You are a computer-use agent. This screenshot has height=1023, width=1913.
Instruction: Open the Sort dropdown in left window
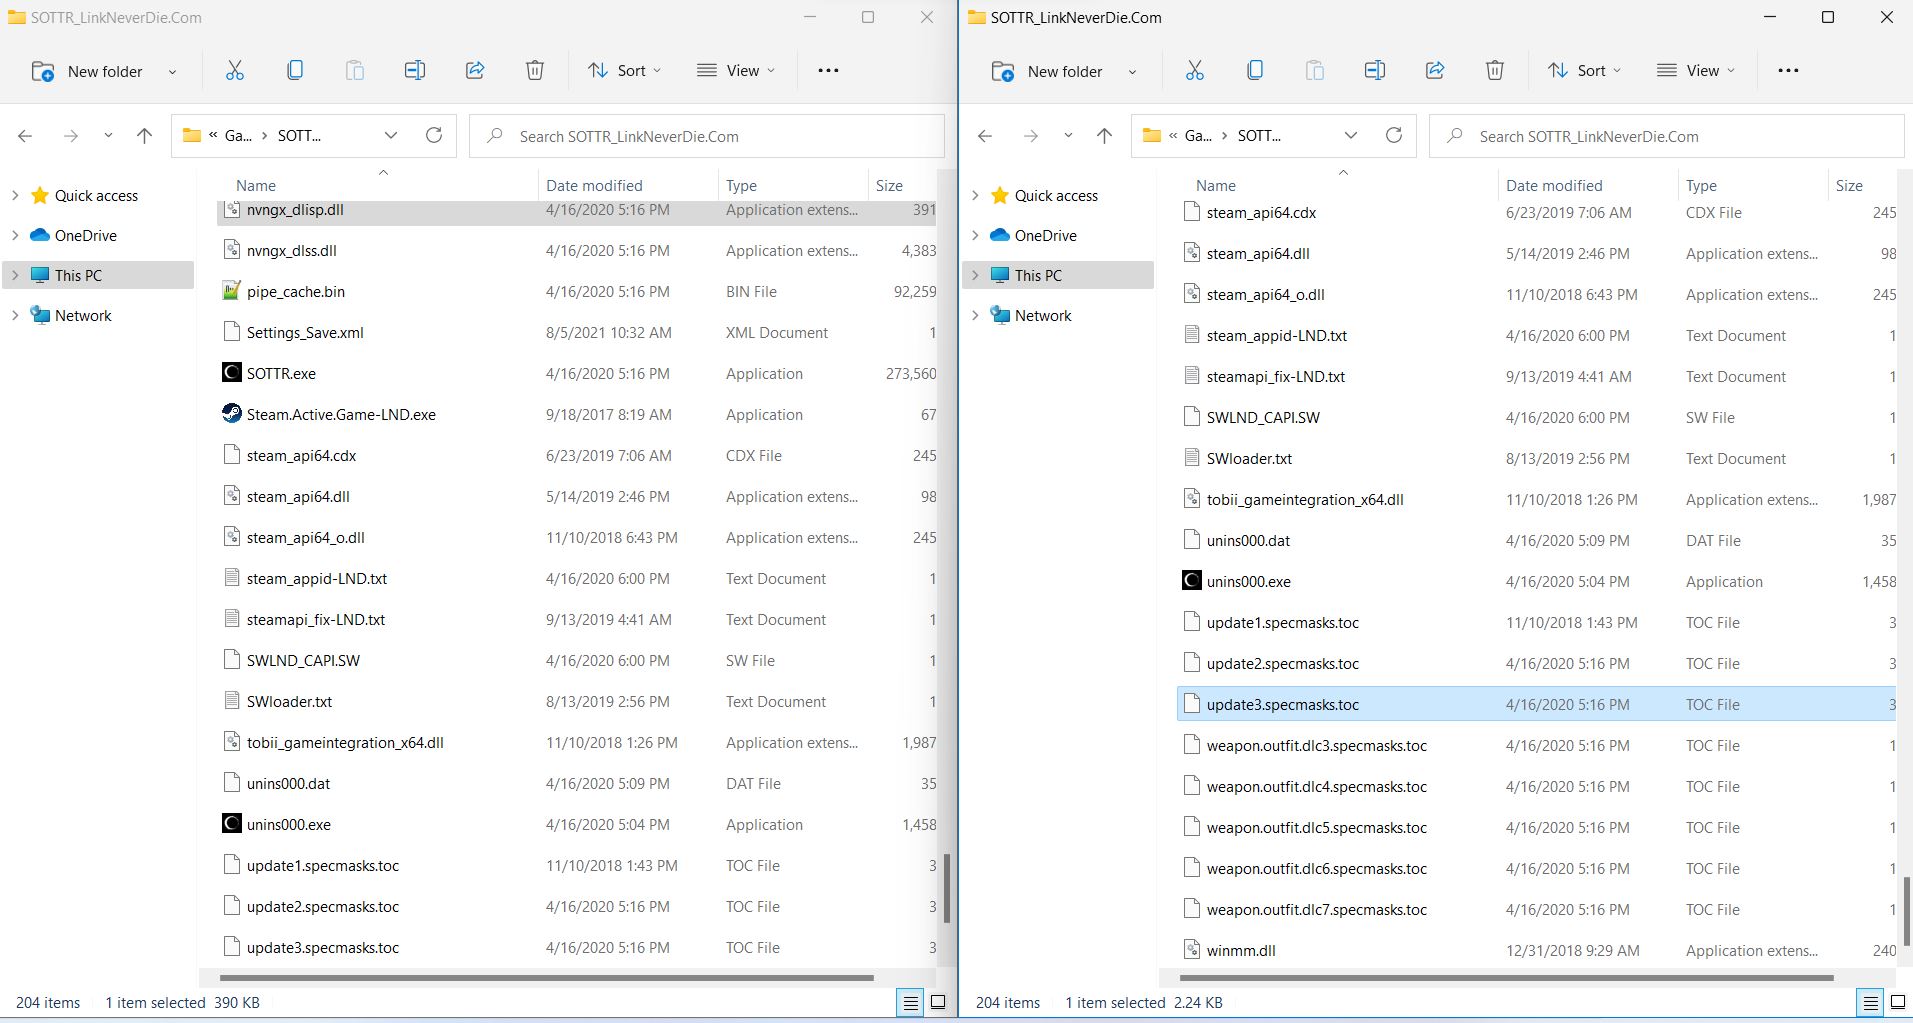(x=625, y=70)
